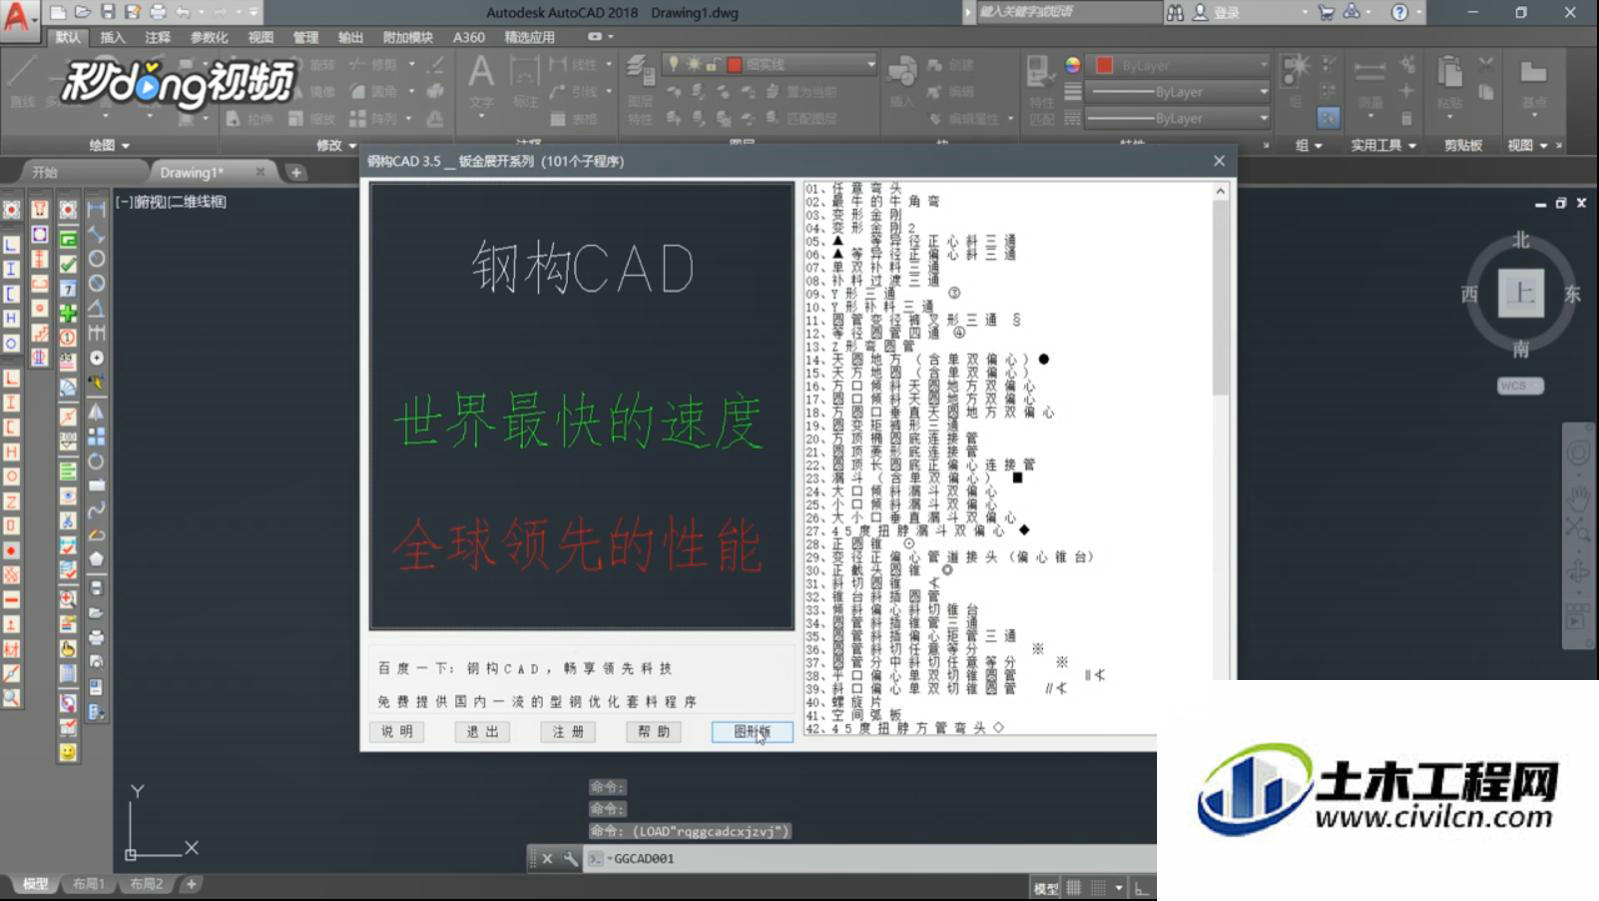
Task: Expand the 修改 panel dropdown
Action: (x=336, y=145)
